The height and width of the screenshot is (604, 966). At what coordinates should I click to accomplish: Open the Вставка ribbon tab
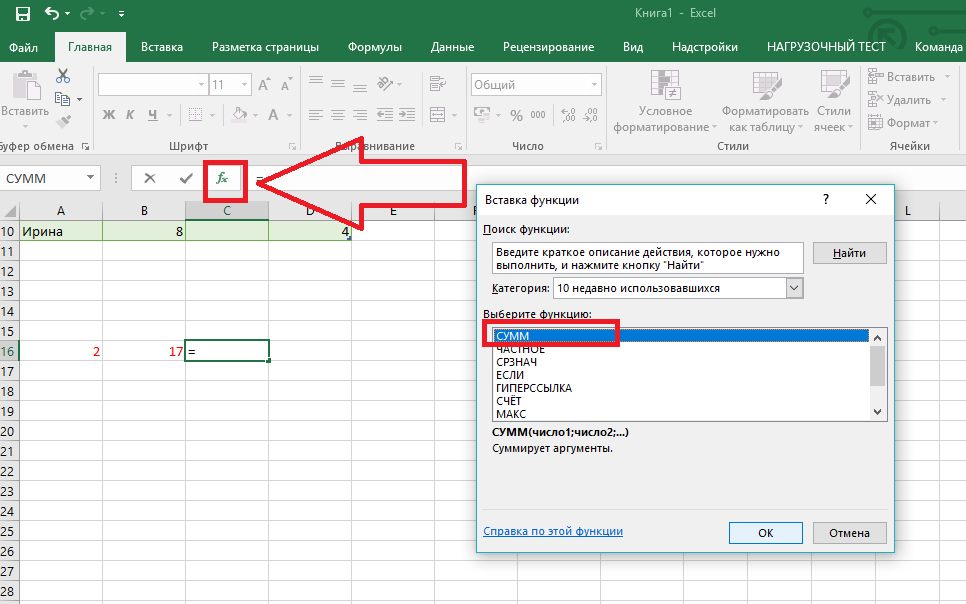162,47
